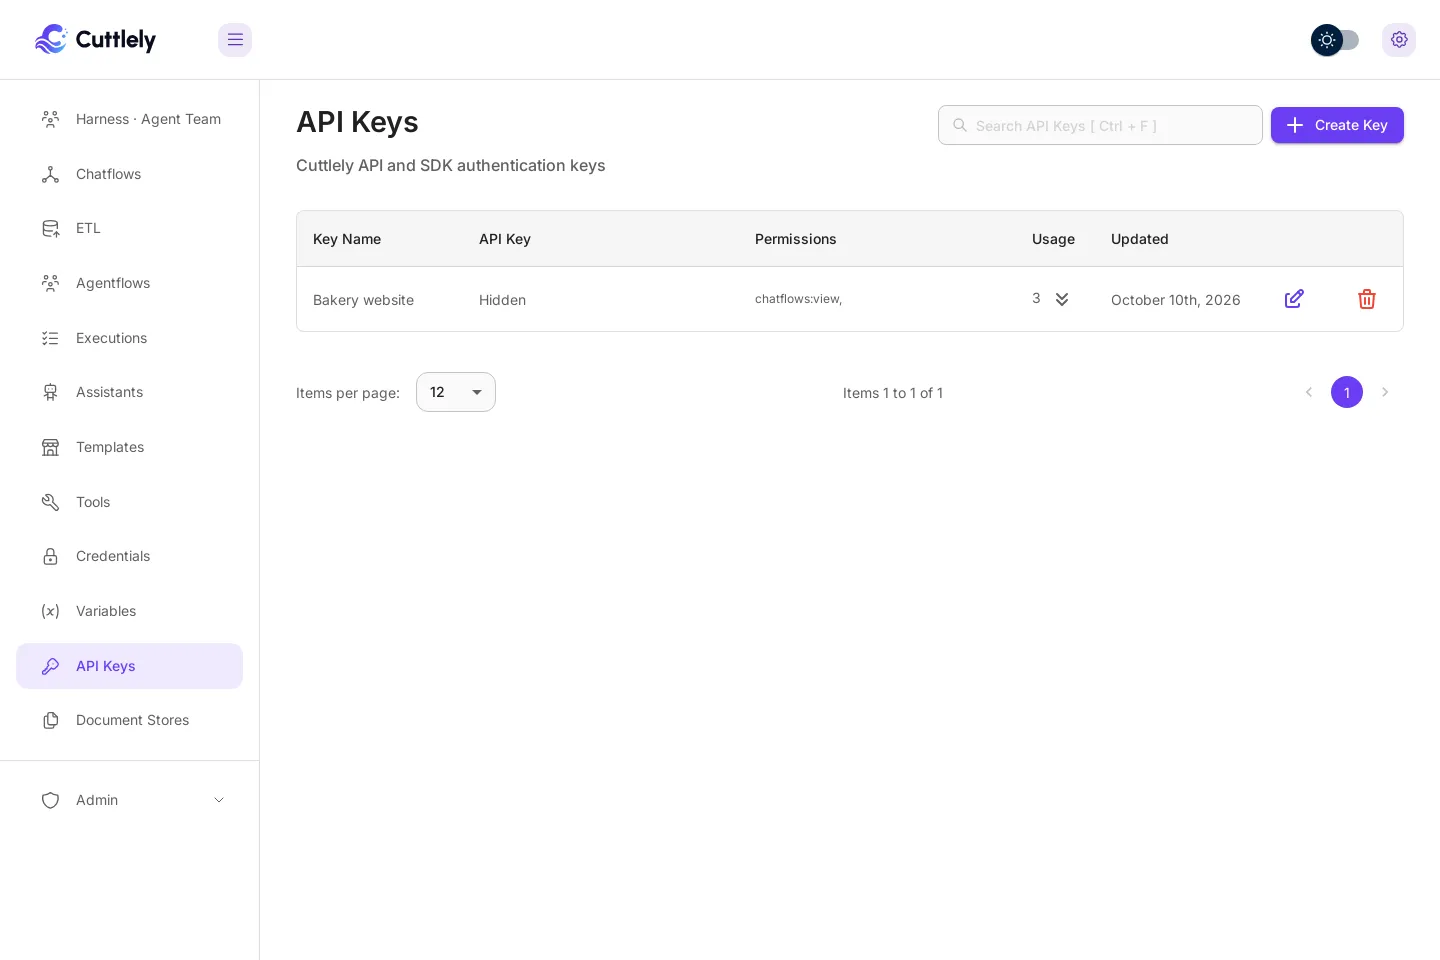Click the Permissions column header
Image resolution: width=1440 pixels, height=960 pixels.
click(x=795, y=239)
